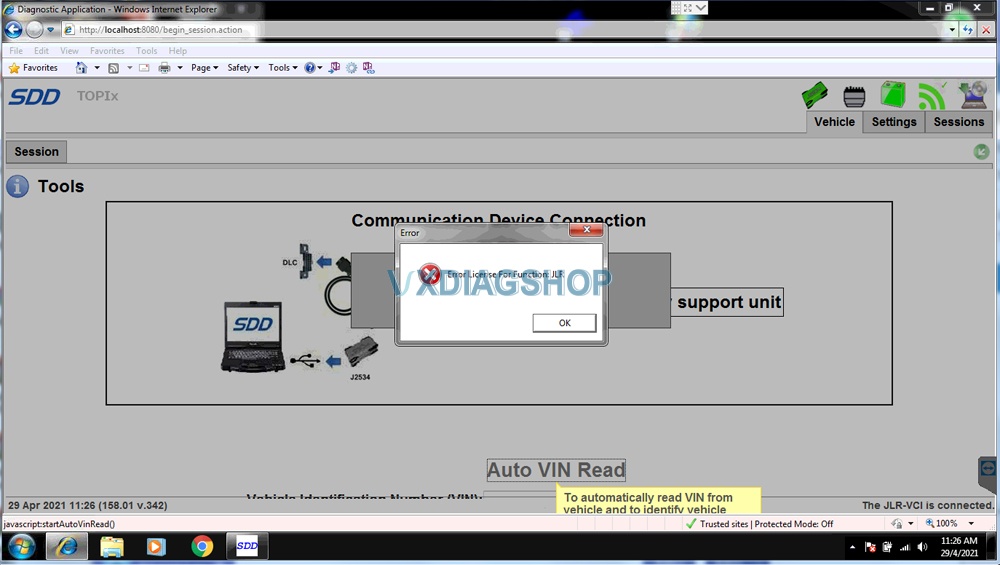Click the IE Home toolbar icon

81,68
